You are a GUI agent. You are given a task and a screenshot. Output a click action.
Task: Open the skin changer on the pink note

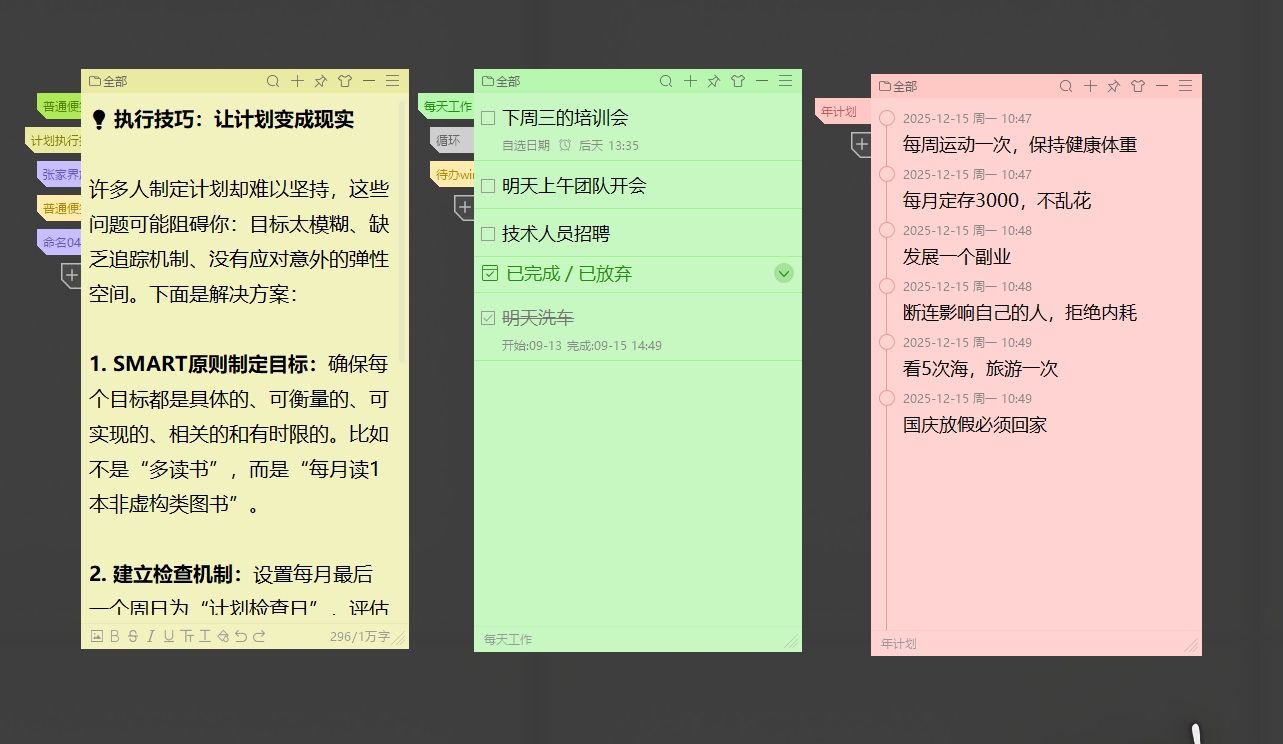(x=1137, y=86)
